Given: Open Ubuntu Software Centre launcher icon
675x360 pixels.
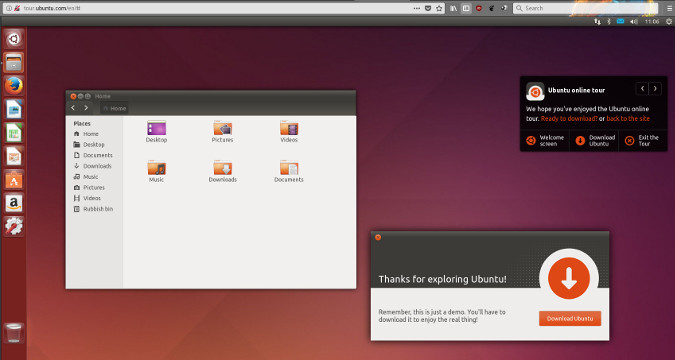Looking at the screenshot, I should tap(14, 179).
